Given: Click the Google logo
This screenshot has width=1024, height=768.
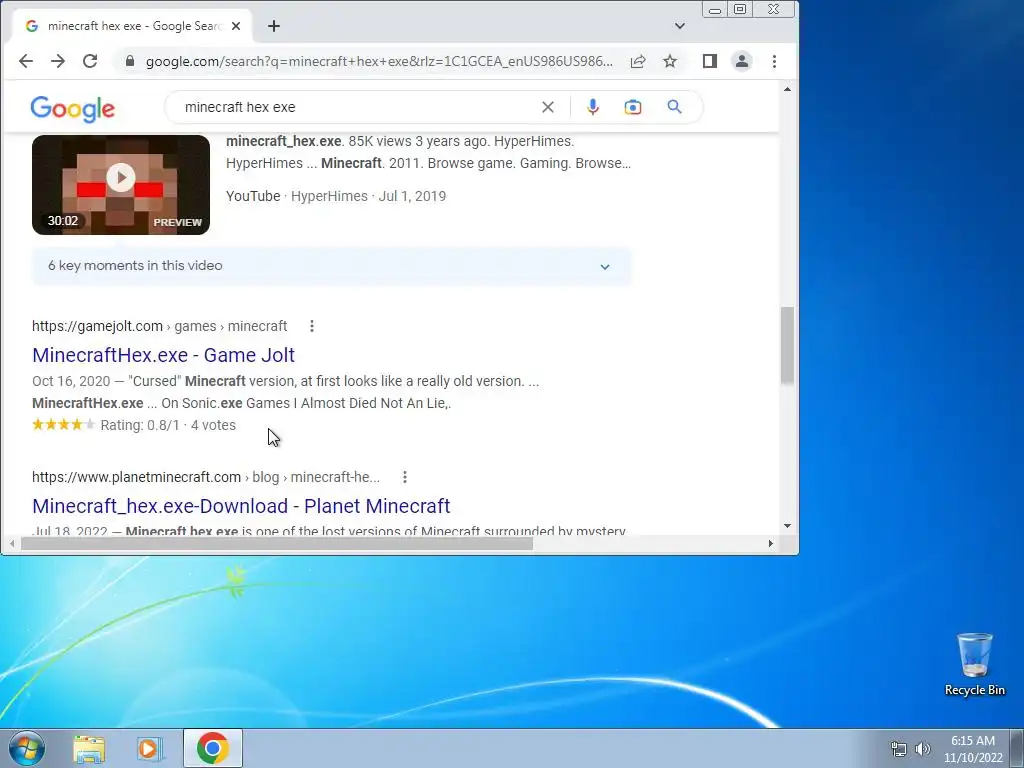Looking at the screenshot, I should [x=72, y=108].
